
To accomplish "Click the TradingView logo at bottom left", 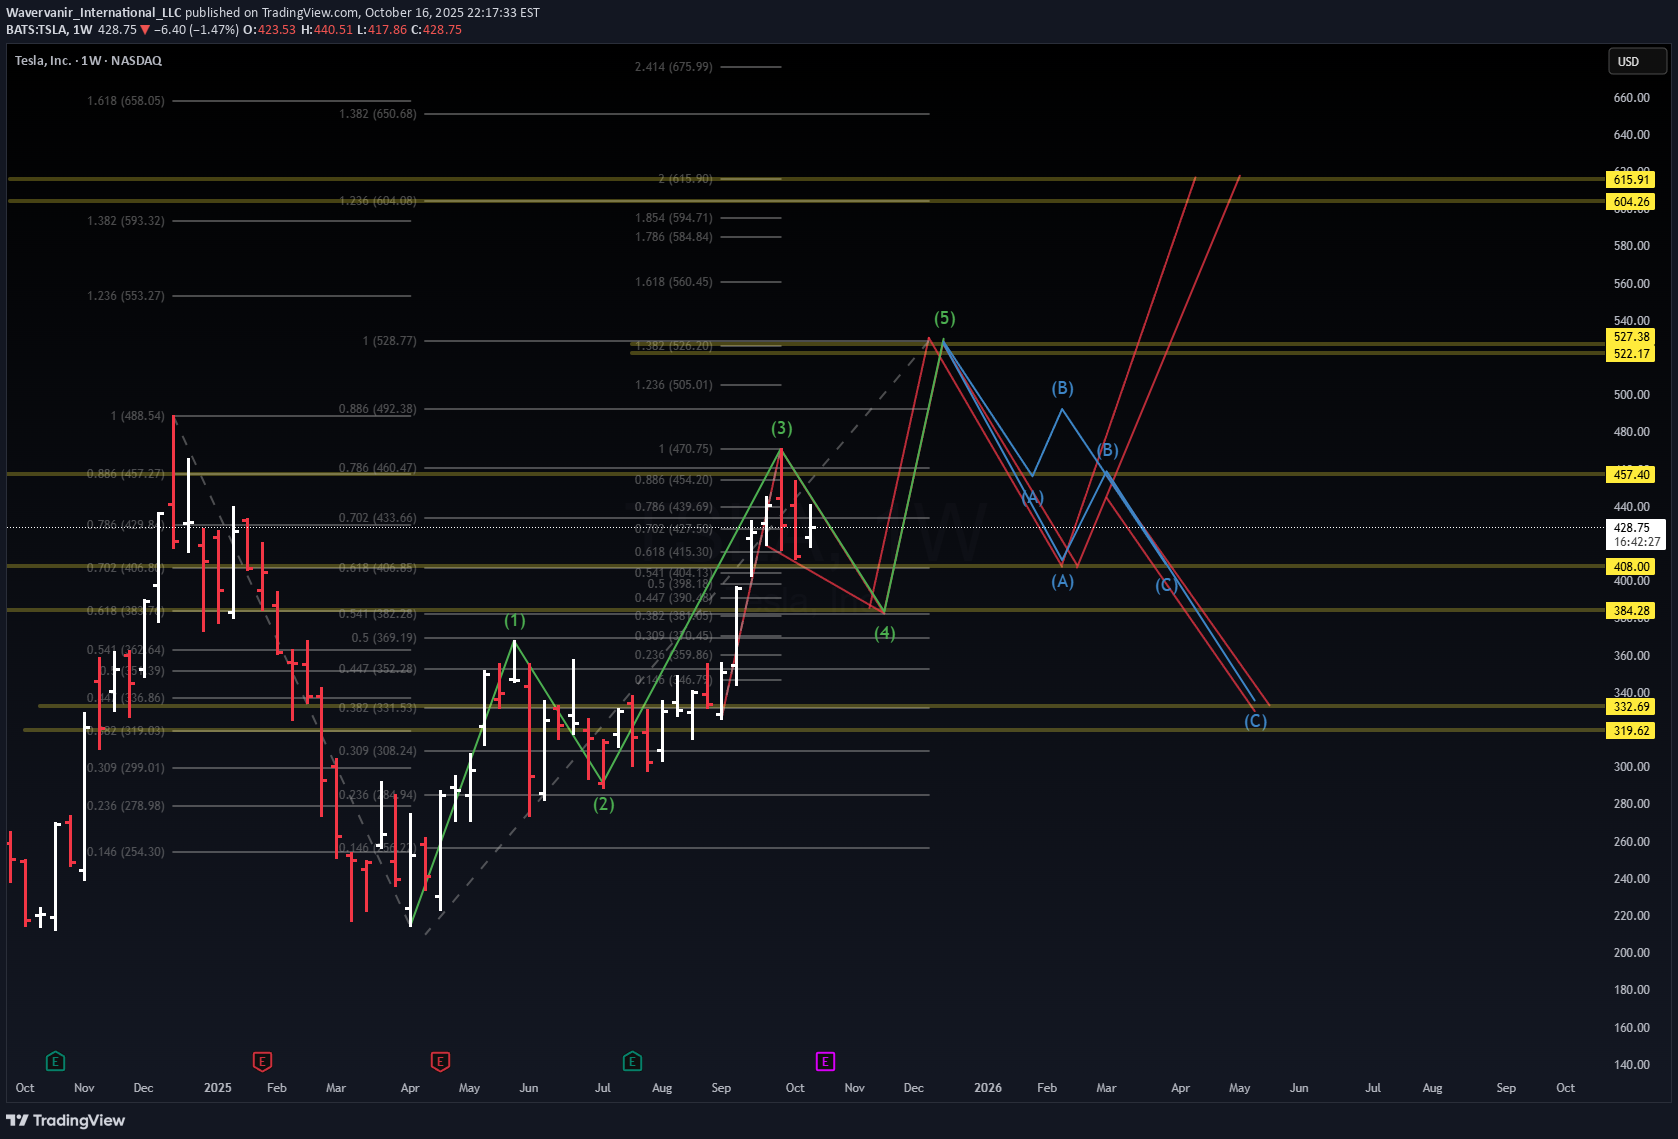I will (66, 1120).
